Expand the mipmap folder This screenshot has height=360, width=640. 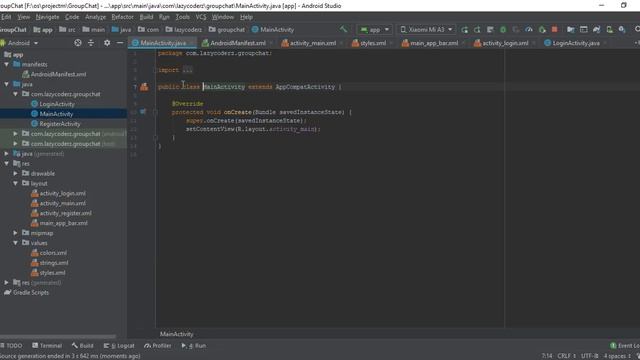coord(16,233)
